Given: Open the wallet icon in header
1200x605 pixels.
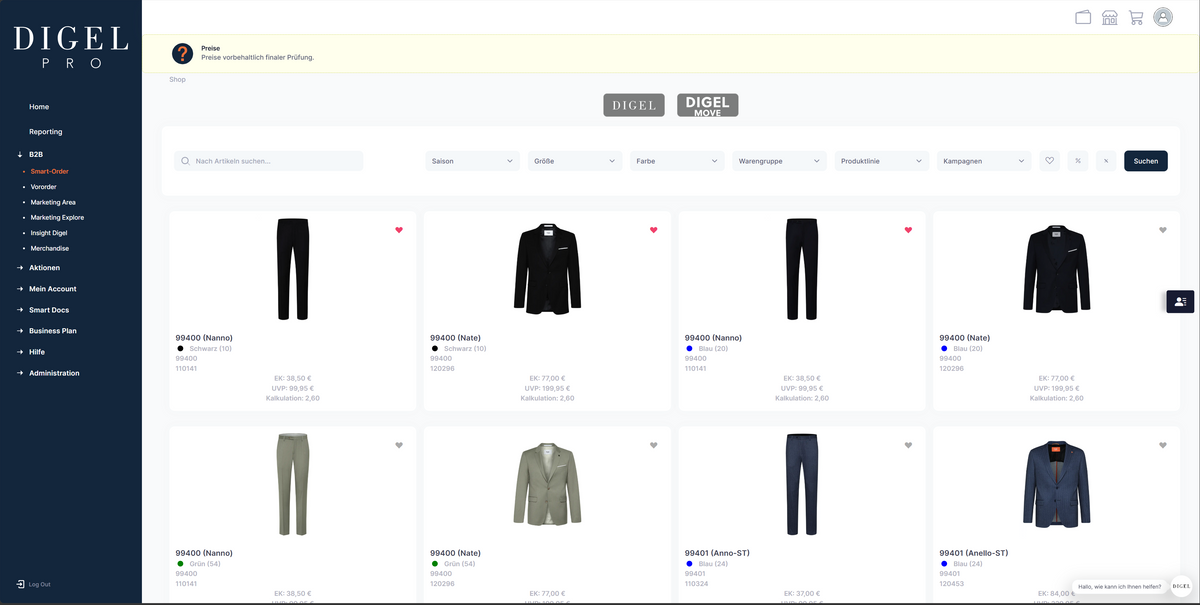Looking at the screenshot, I should 1083,17.
